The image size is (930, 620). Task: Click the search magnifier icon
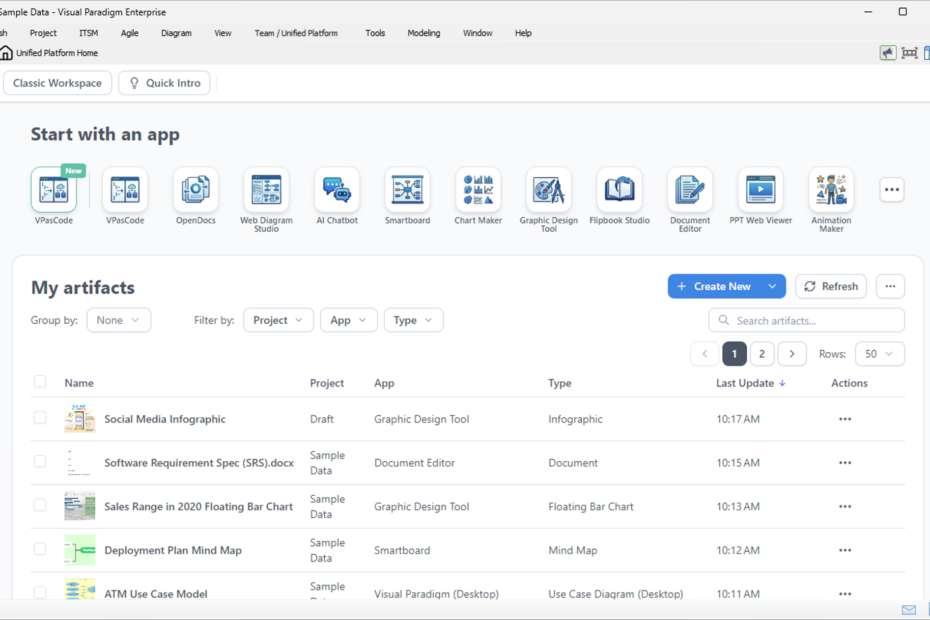pyautogui.click(x=724, y=320)
